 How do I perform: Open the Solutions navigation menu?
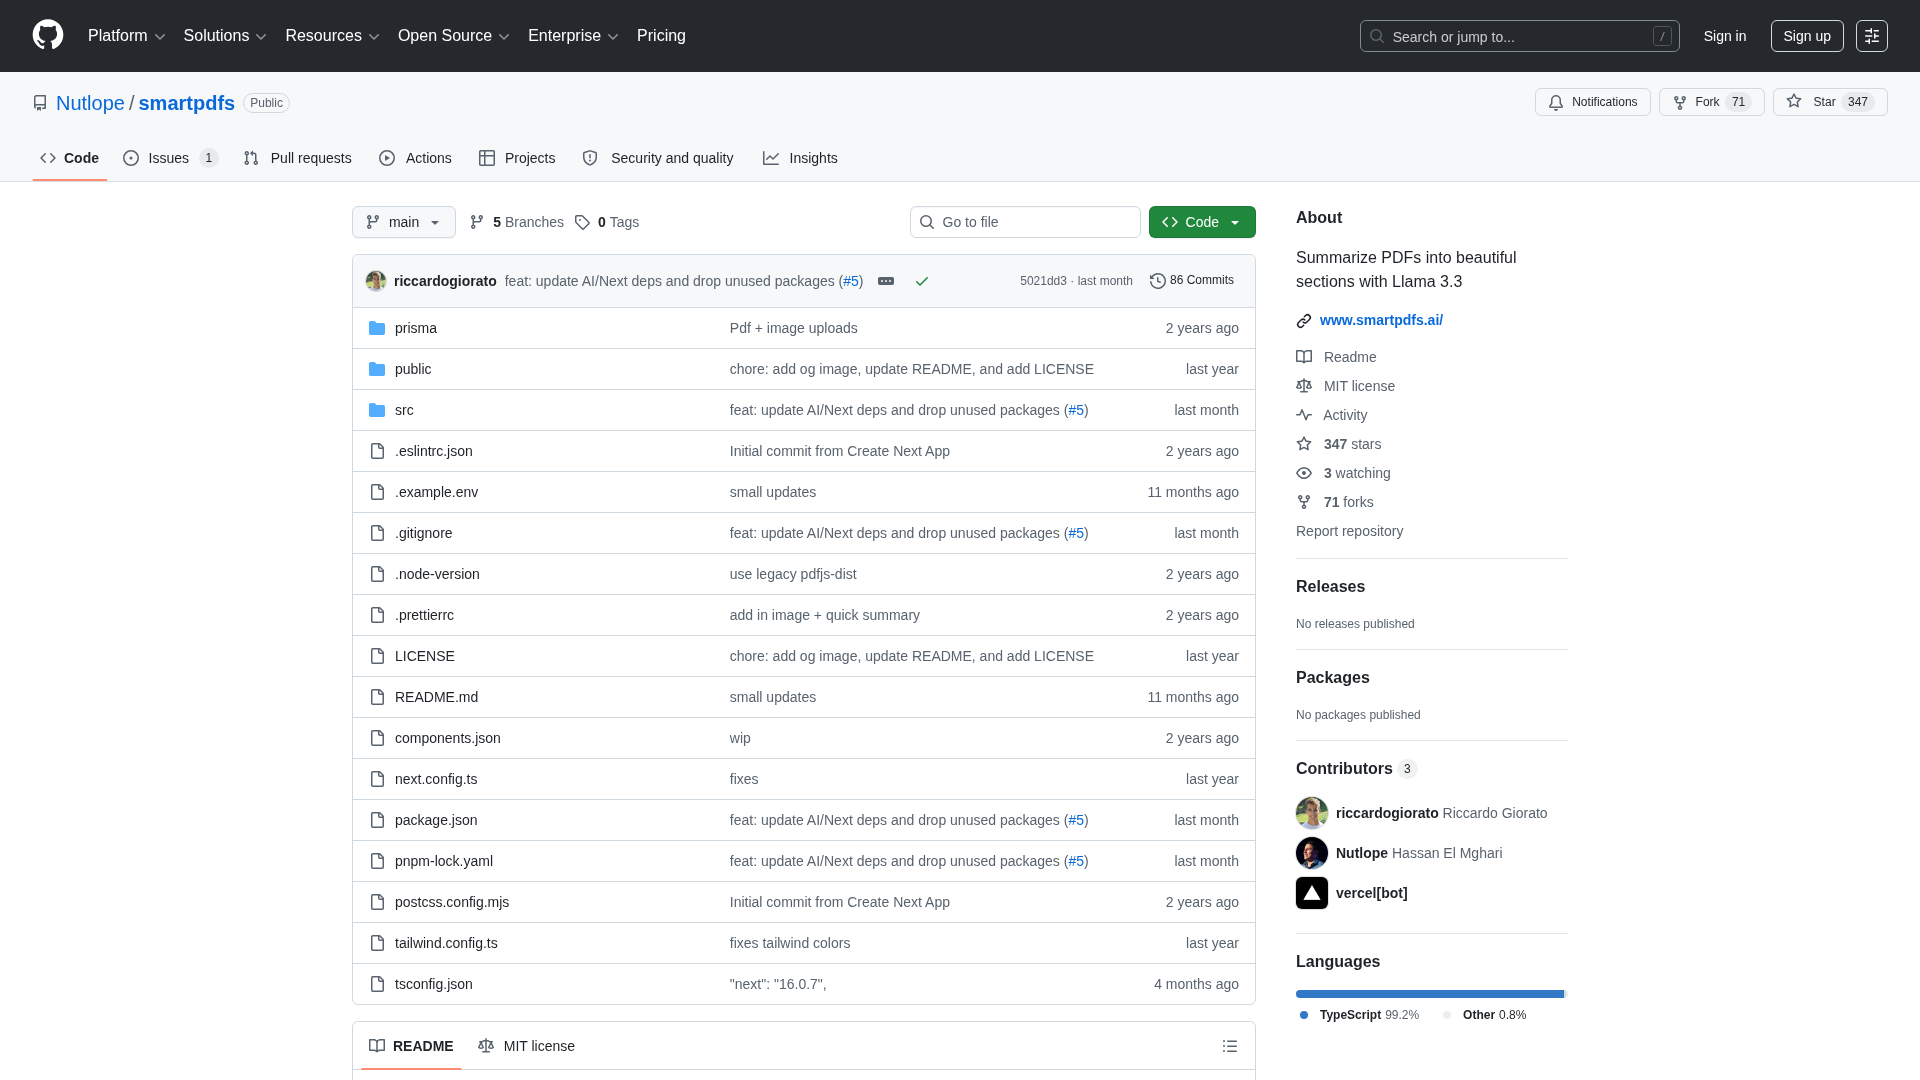[x=225, y=36]
